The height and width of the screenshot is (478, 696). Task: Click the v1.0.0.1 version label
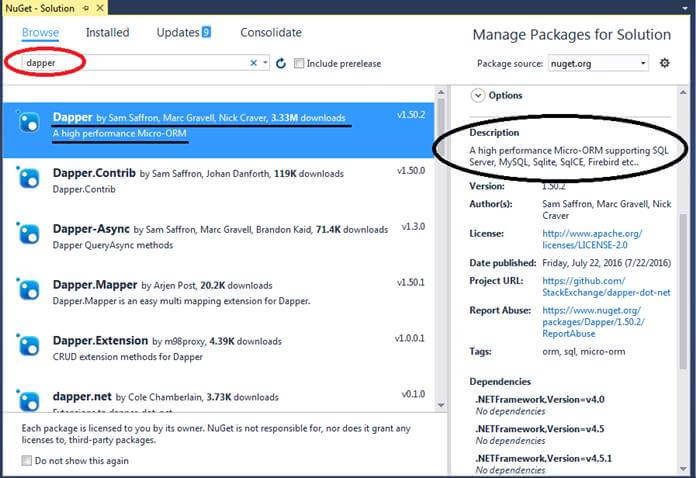[x=410, y=339]
